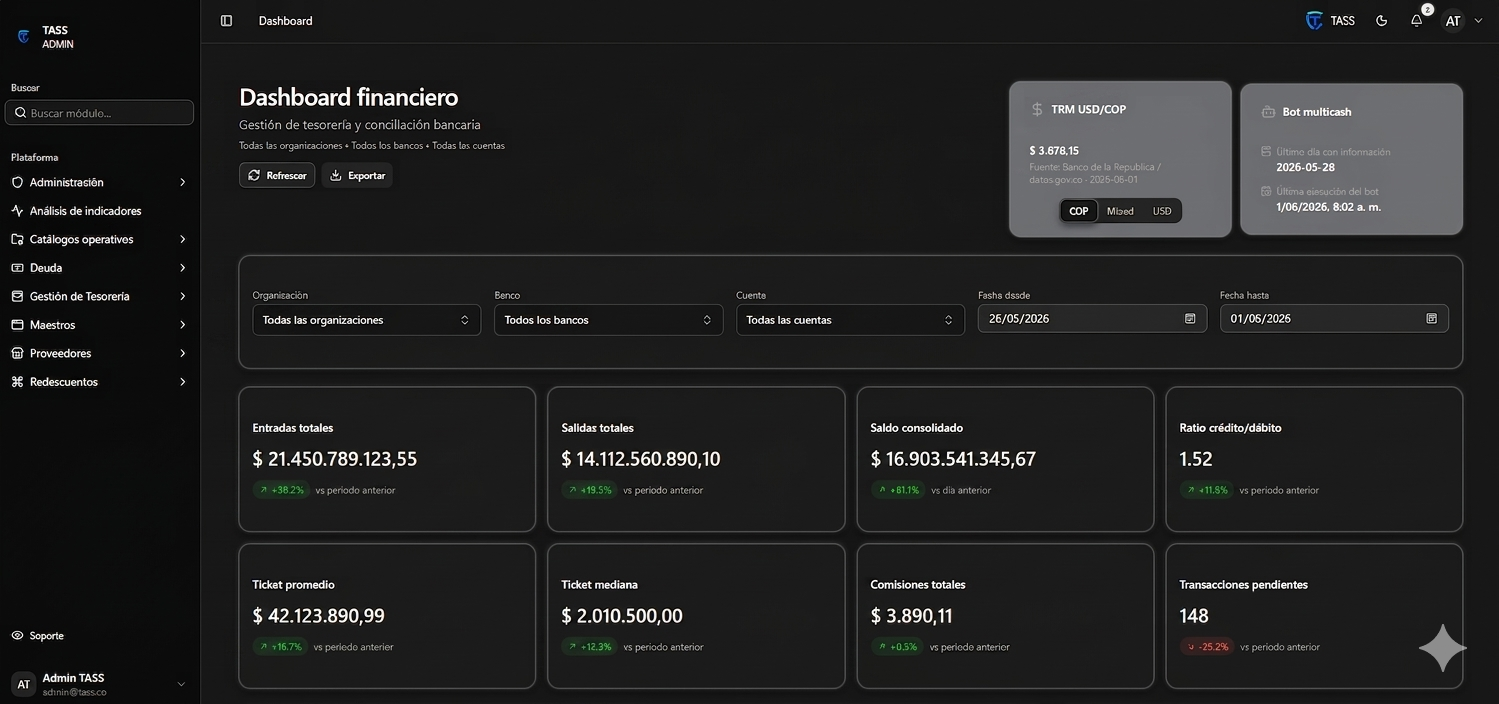Click Ratio crédito/débito value 1.52
Image resolution: width=1499 pixels, height=704 pixels.
pos(1196,459)
